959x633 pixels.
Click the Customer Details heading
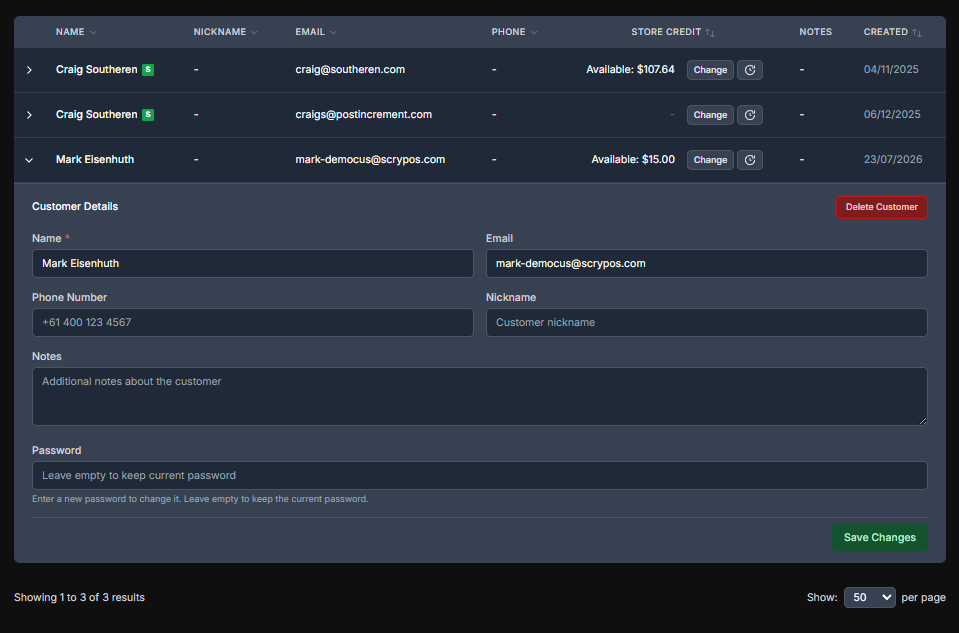click(75, 207)
